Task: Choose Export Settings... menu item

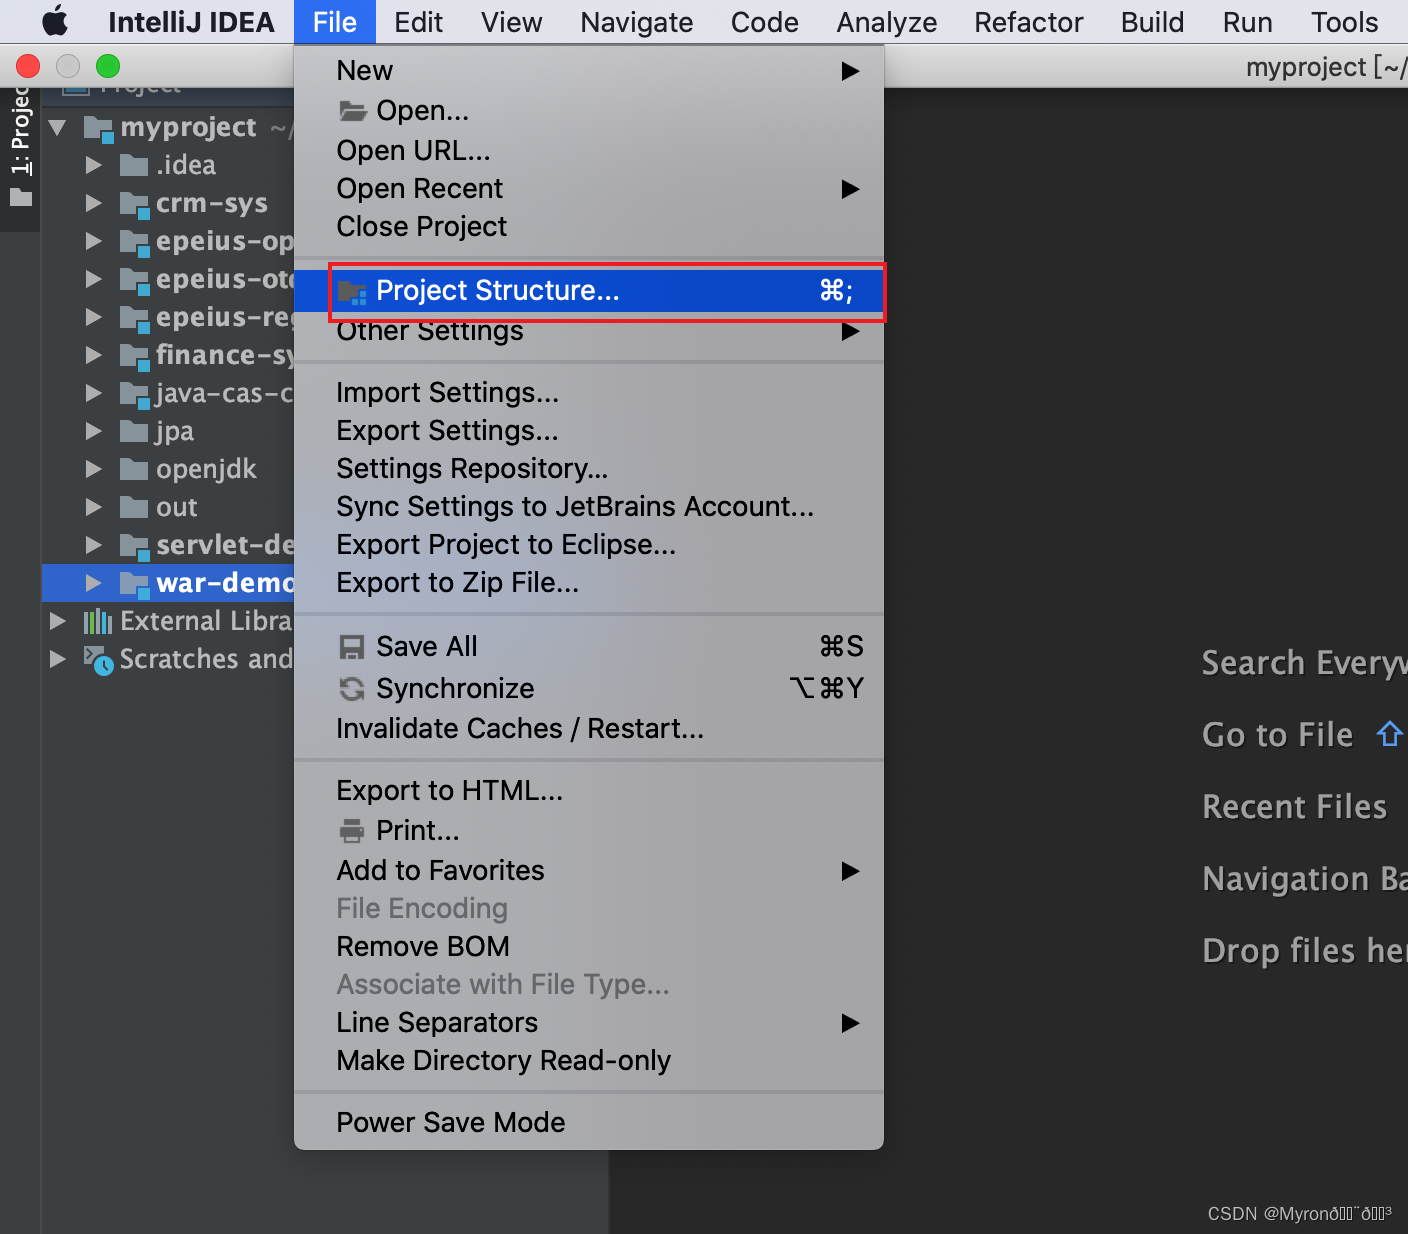Action: [x=589, y=431]
